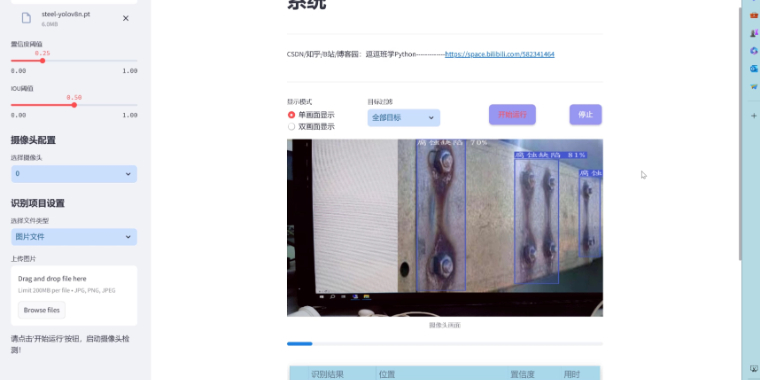Image resolution: width=760 pixels, height=380 pixels.
Task: Click the Drag and drop file here area
Action: (x=74, y=295)
